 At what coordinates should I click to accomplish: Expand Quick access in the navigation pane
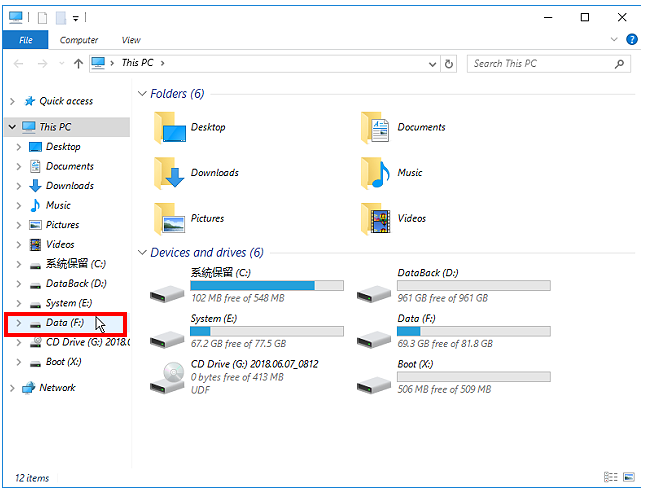tap(12, 101)
